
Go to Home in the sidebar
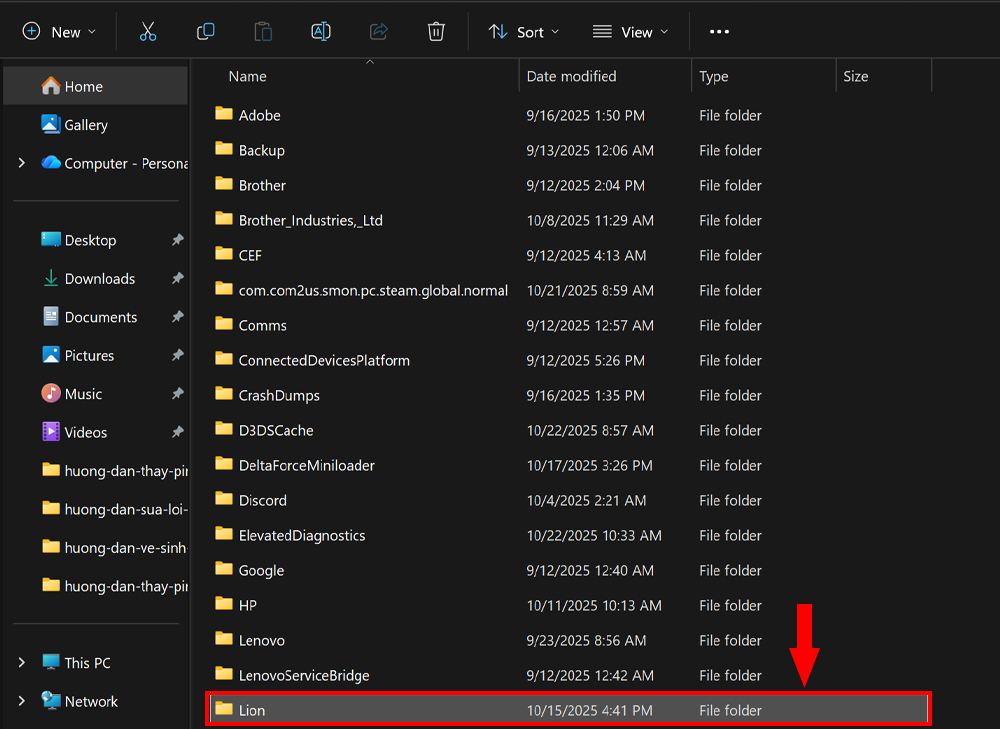(x=83, y=87)
